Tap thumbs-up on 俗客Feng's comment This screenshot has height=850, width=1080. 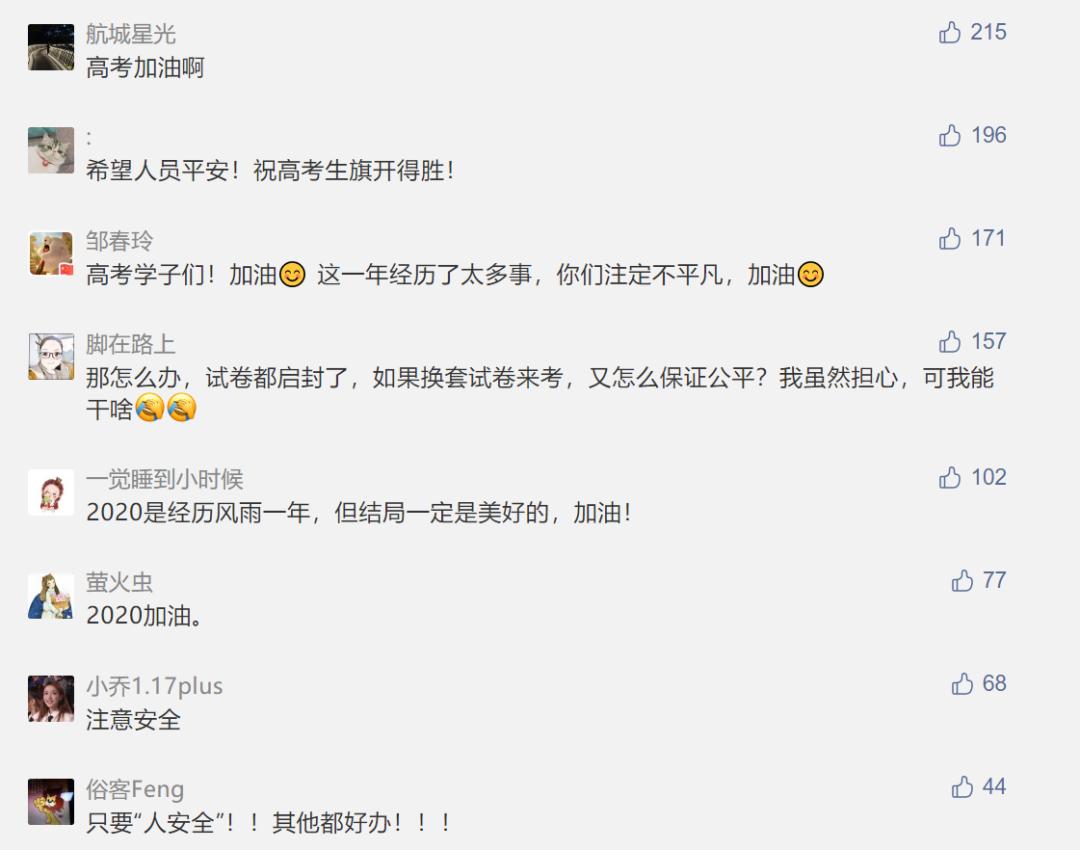coord(962,787)
